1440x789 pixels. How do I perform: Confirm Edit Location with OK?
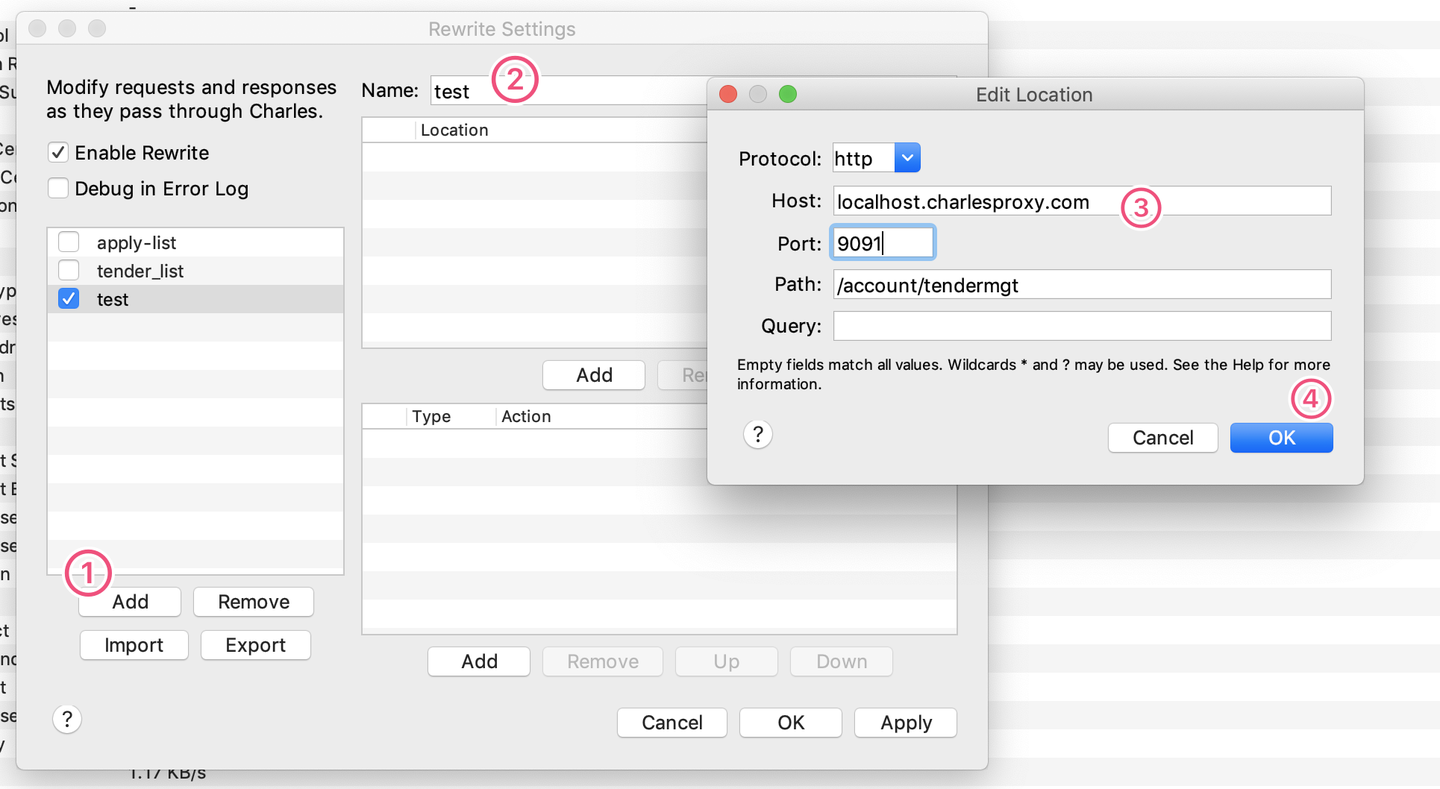pyautogui.click(x=1281, y=438)
